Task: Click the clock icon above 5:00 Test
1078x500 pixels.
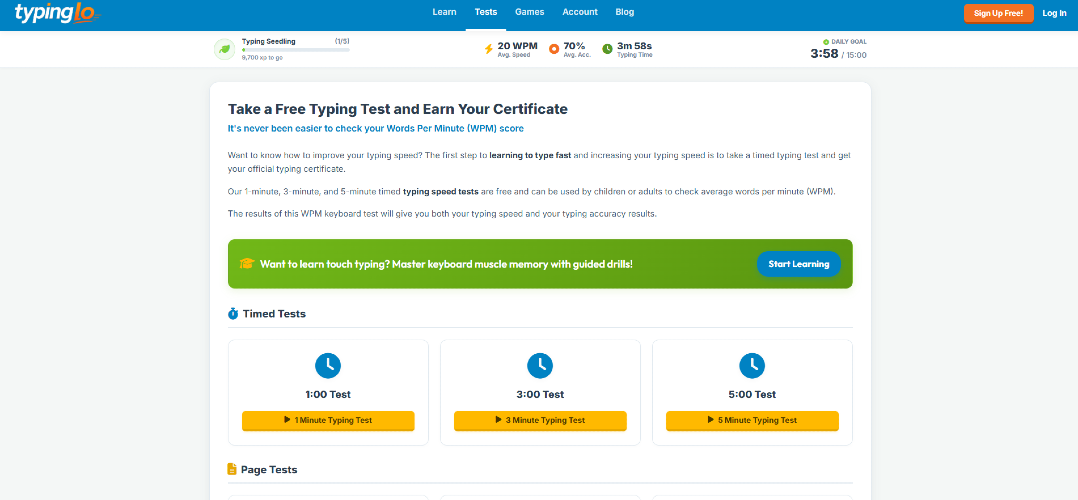Action: (752, 365)
